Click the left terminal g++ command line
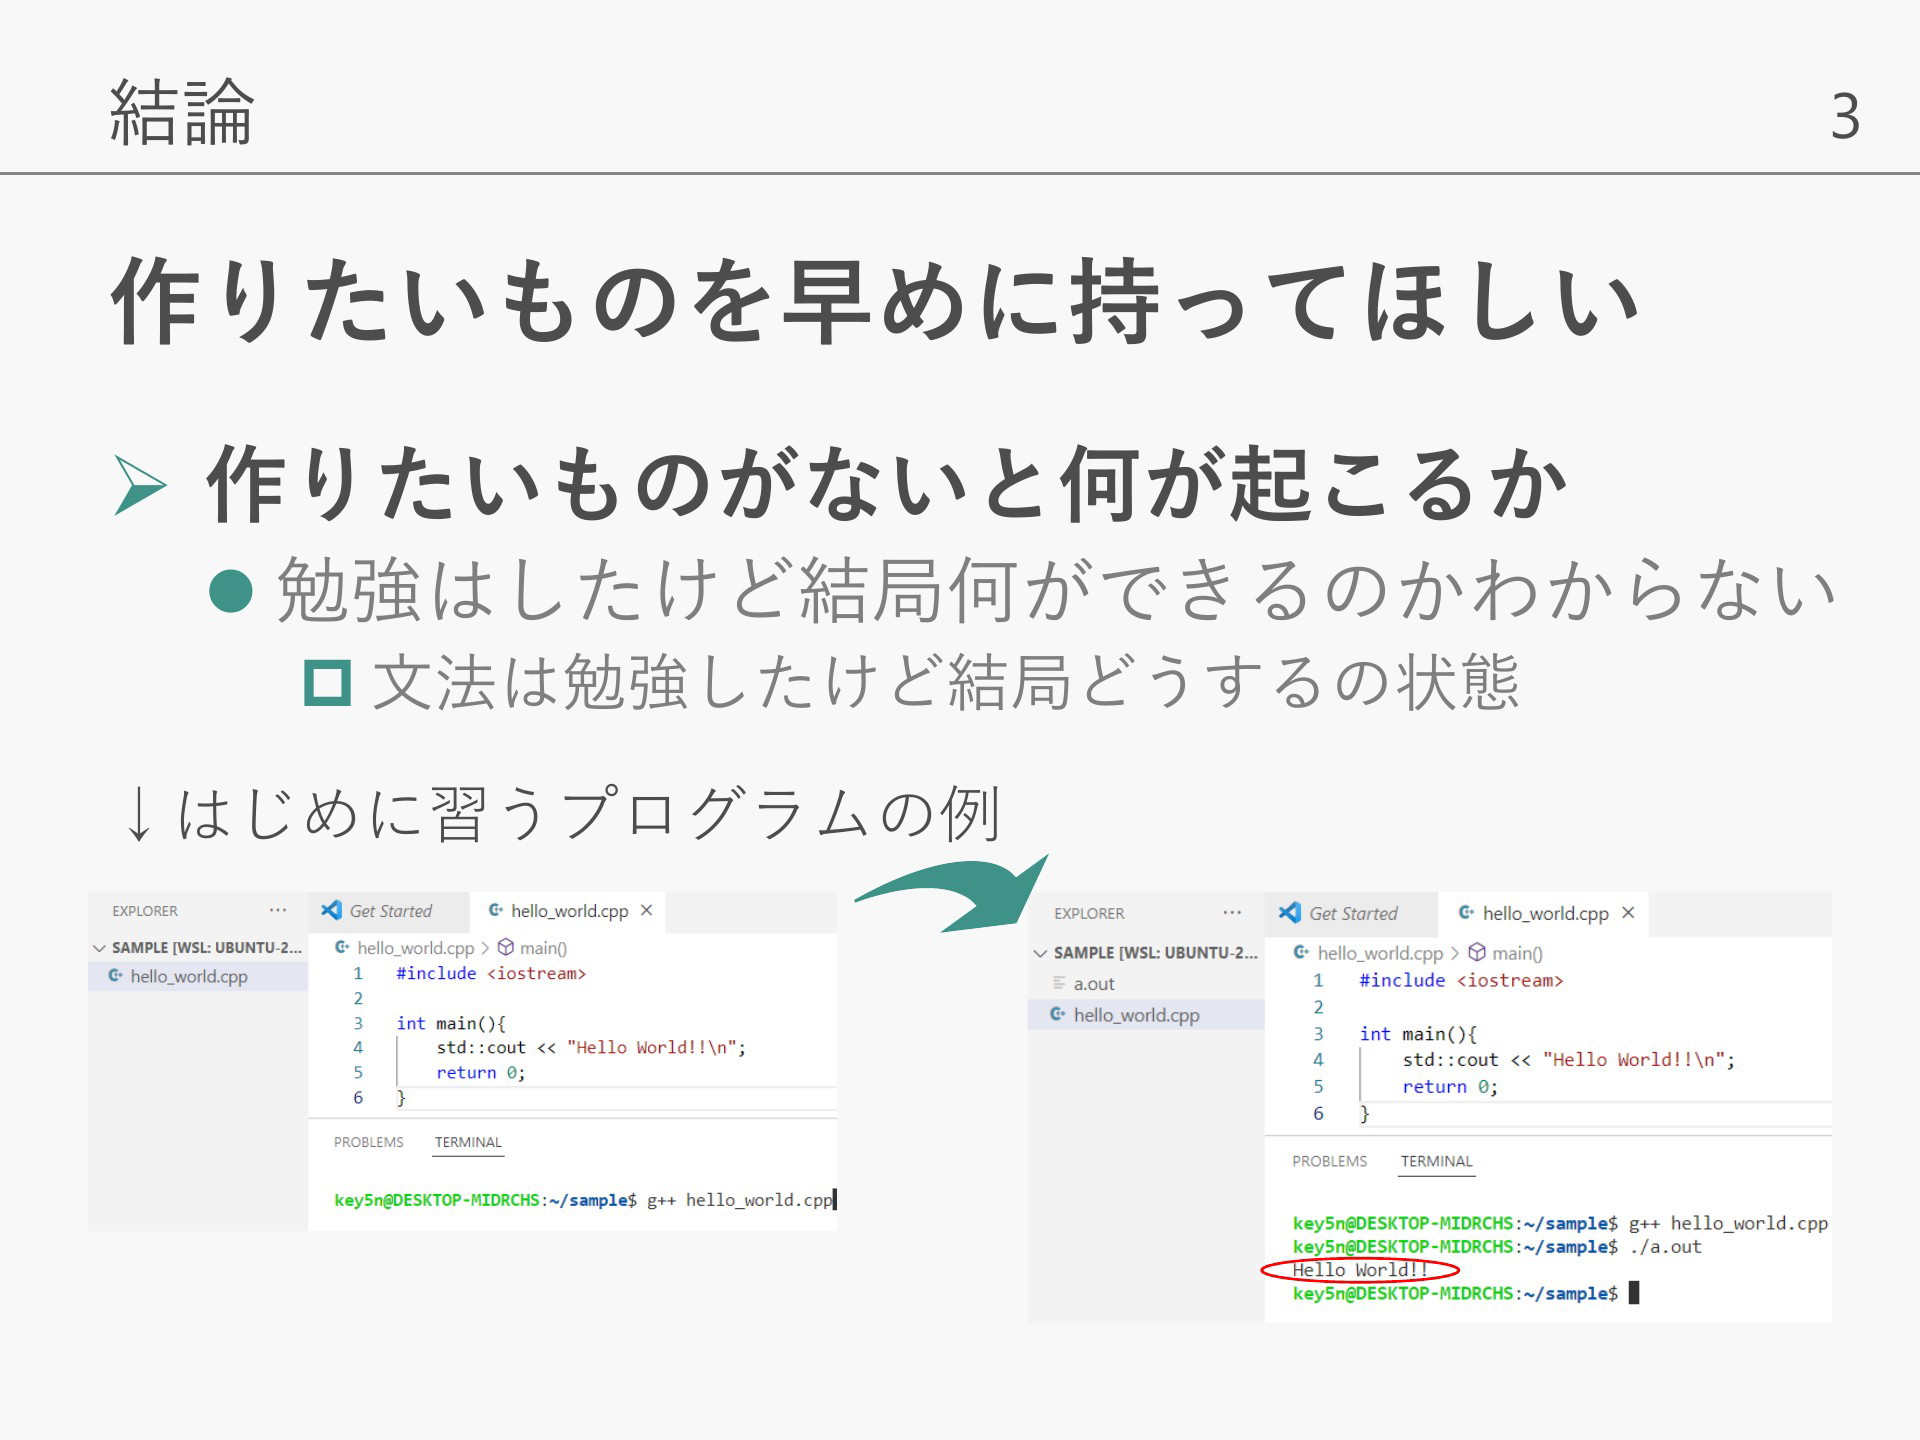Image resolution: width=1920 pixels, height=1440 pixels. (584, 1200)
